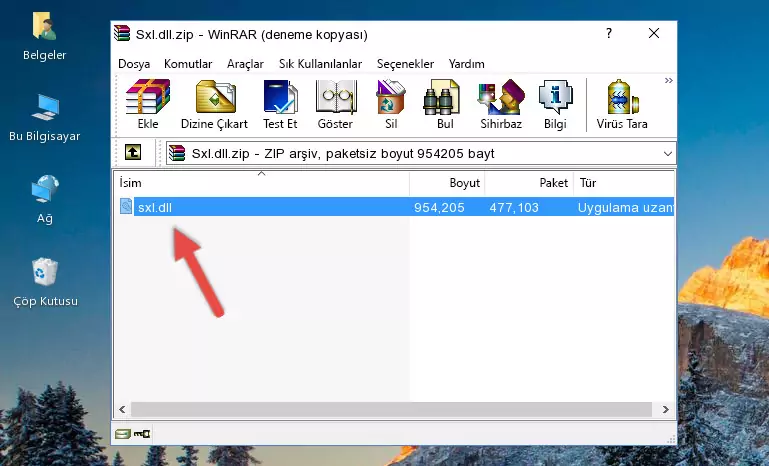This screenshot has width=769, height=466.
Task: Click the Uygulama uzantısı type cell
Action: (x=625, y=207)
